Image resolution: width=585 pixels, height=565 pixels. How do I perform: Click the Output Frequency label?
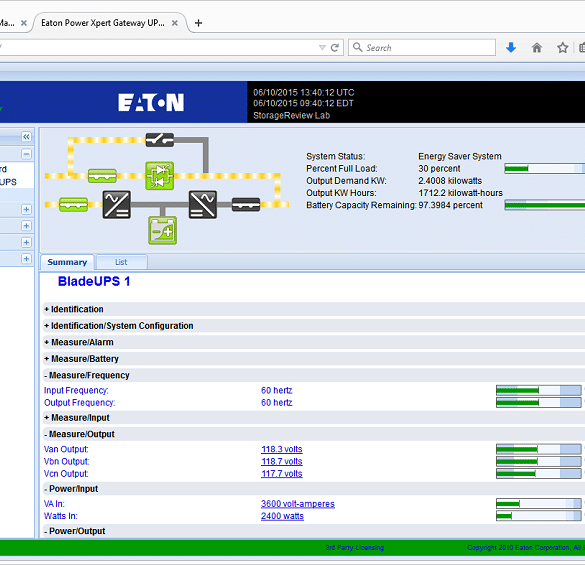point(79,402)
